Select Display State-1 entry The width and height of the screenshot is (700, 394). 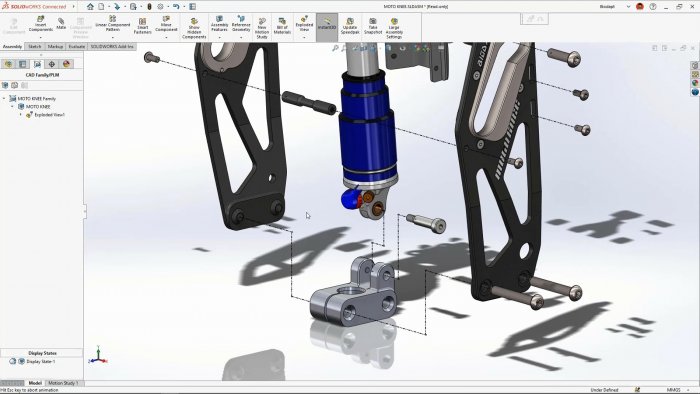pyautogui.click(x=41, y=361)
